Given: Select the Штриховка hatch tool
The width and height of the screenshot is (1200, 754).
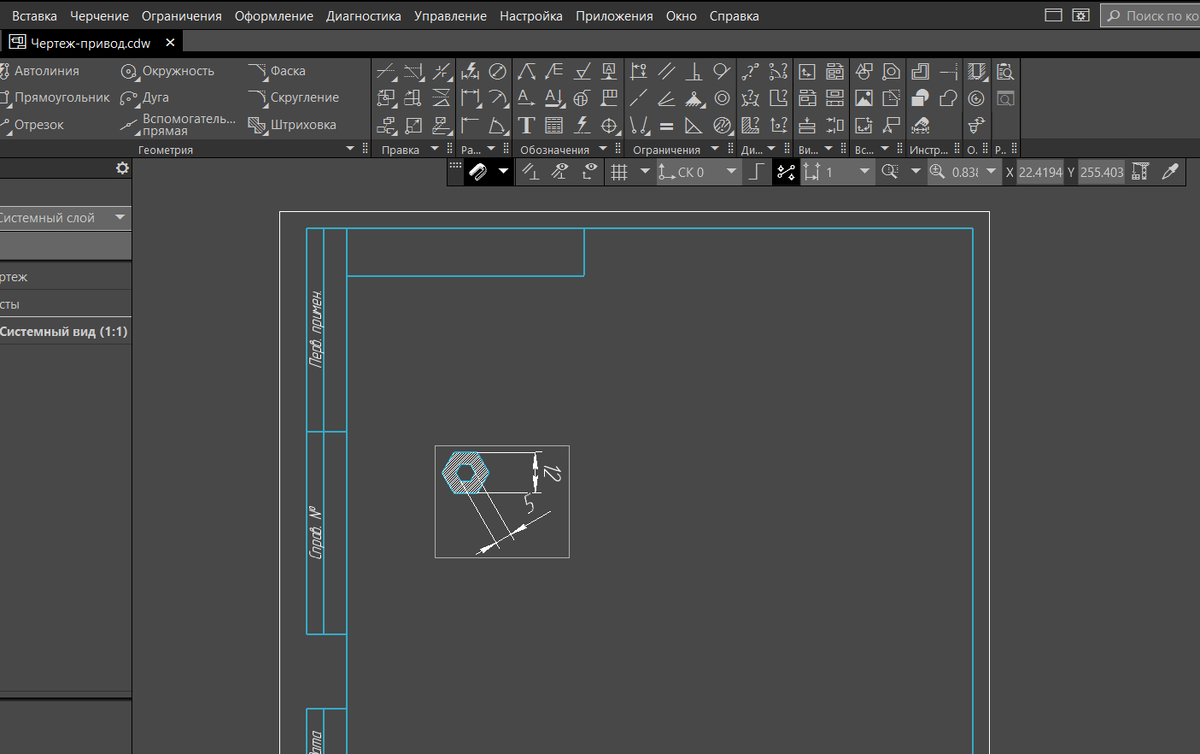Looking at the screenshot, I should coord(292,125).
